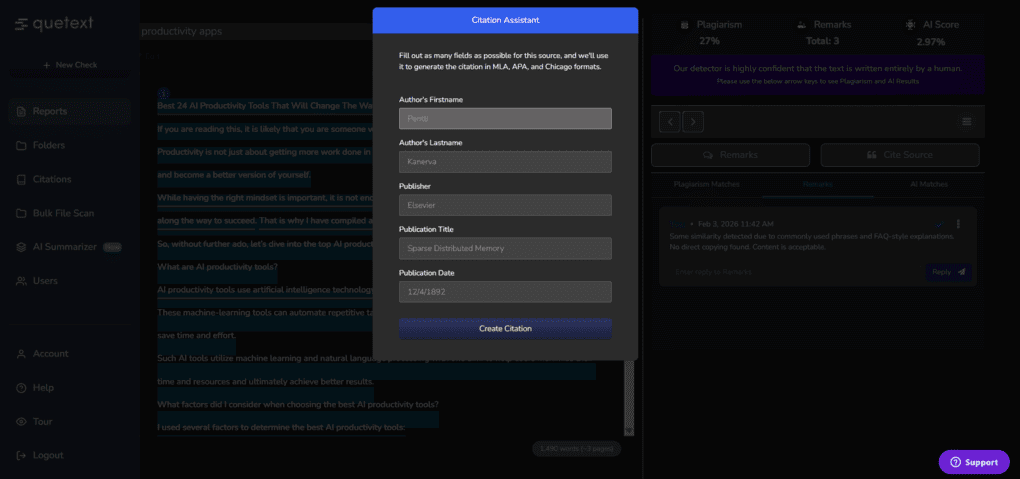
Task: Open Bulk File Scan via its folder icon
Action: tap(21, 213)
